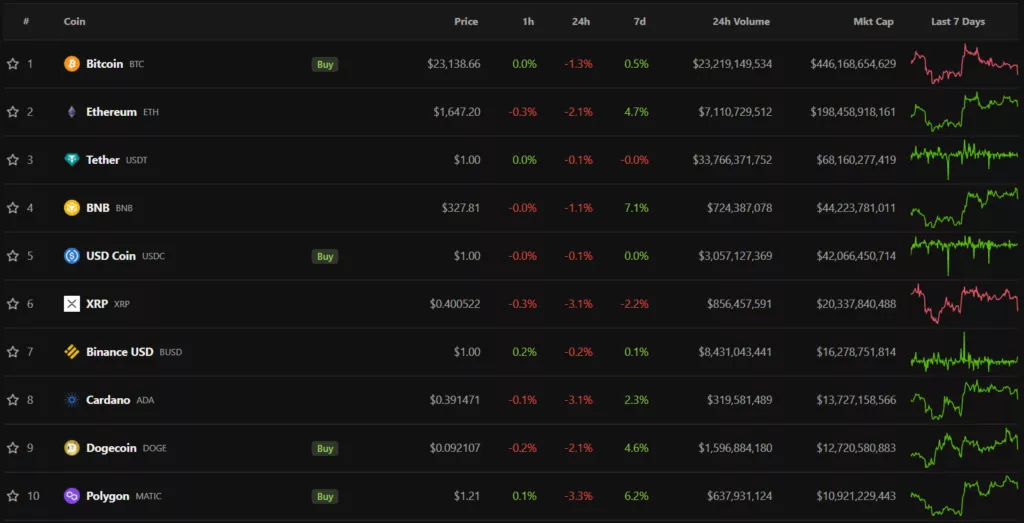Sort by the 1h column header
Image resolution: width=1024 pixels, height=523 pixels.
[x=528, y=22]
